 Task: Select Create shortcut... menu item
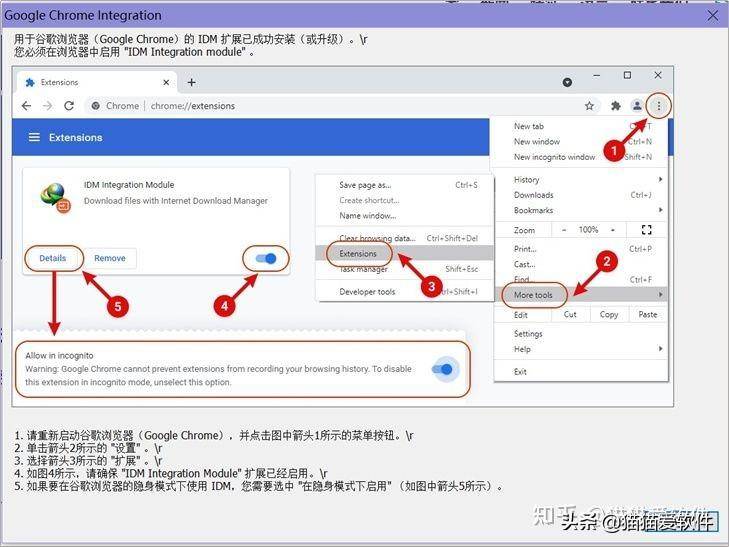point(404,200)
